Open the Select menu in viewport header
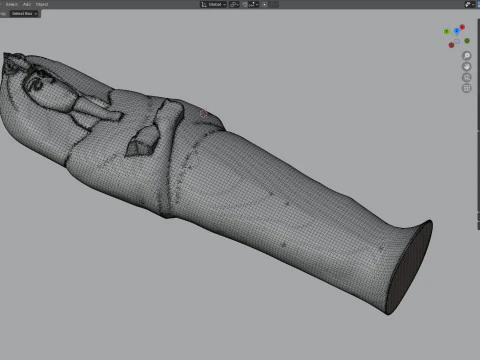 click(x=11, y=4)
